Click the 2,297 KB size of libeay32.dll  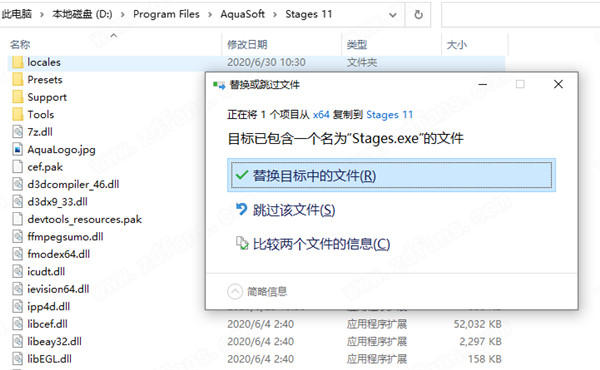(x=480, y=341)
